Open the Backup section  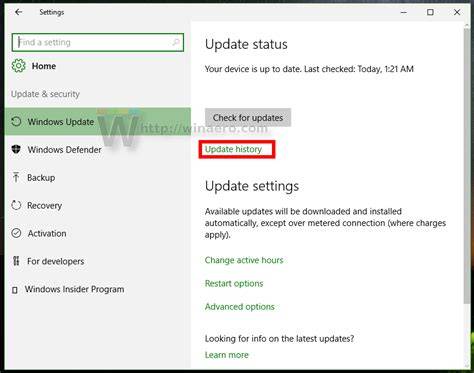(98, 177)
